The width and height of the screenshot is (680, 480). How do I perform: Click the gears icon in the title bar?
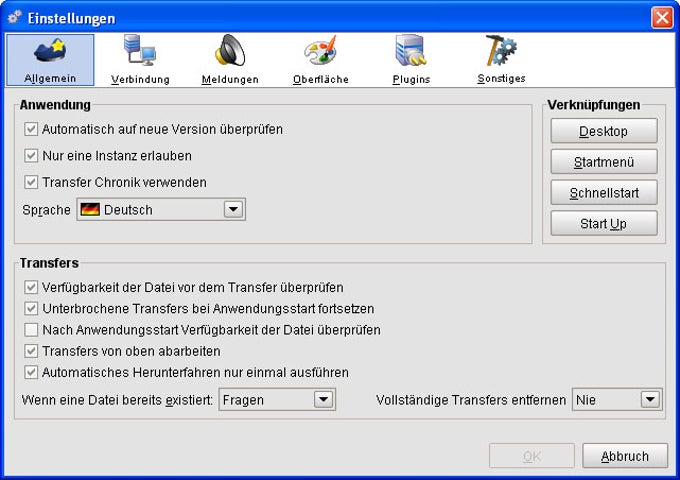pos(15,17)
